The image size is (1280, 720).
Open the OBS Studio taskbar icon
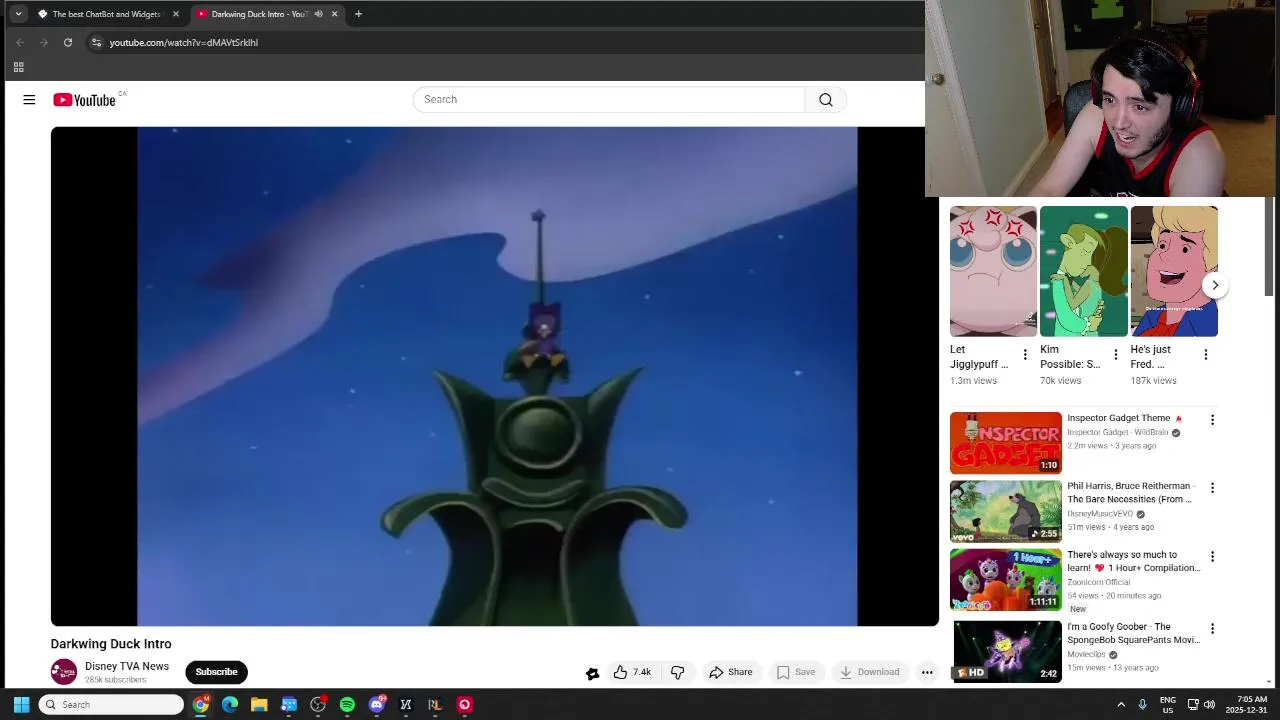click(318, 705)
